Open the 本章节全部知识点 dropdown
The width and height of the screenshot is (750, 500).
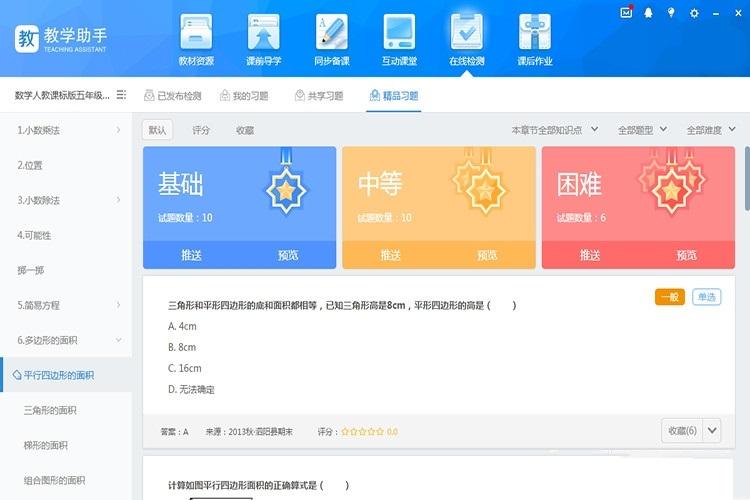click(555, 130)
